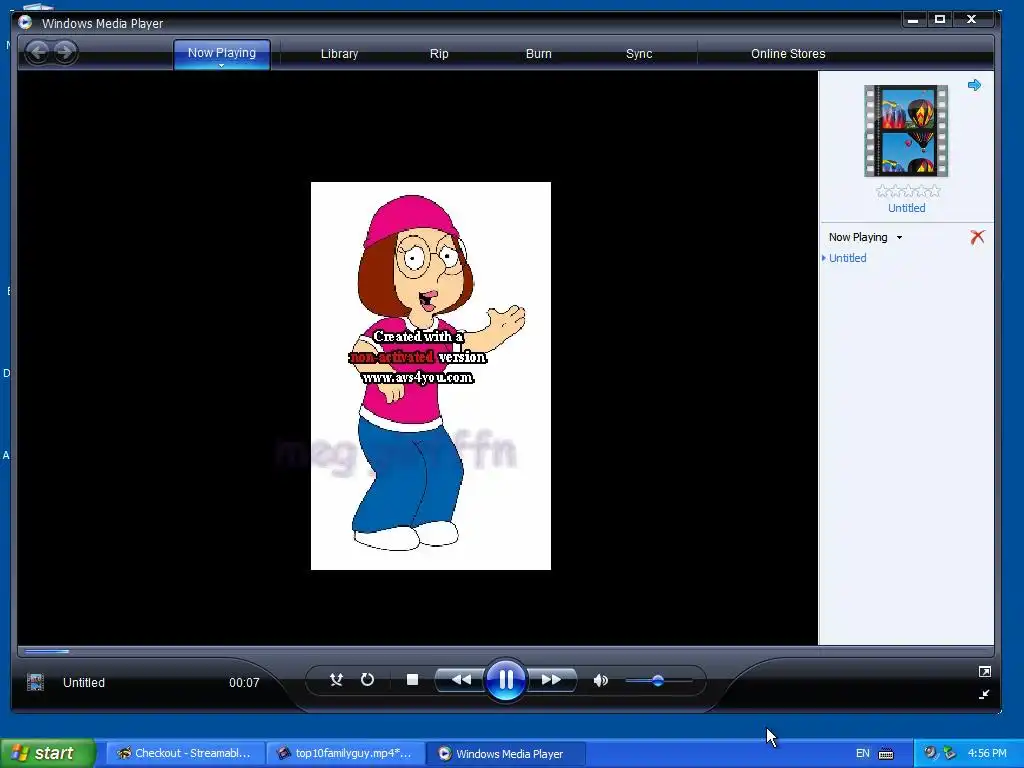This screenshot has width=1024, height=768.
Task: Switch to top10familyguy.mp4 taskbar window
Action: coord(345,754)
